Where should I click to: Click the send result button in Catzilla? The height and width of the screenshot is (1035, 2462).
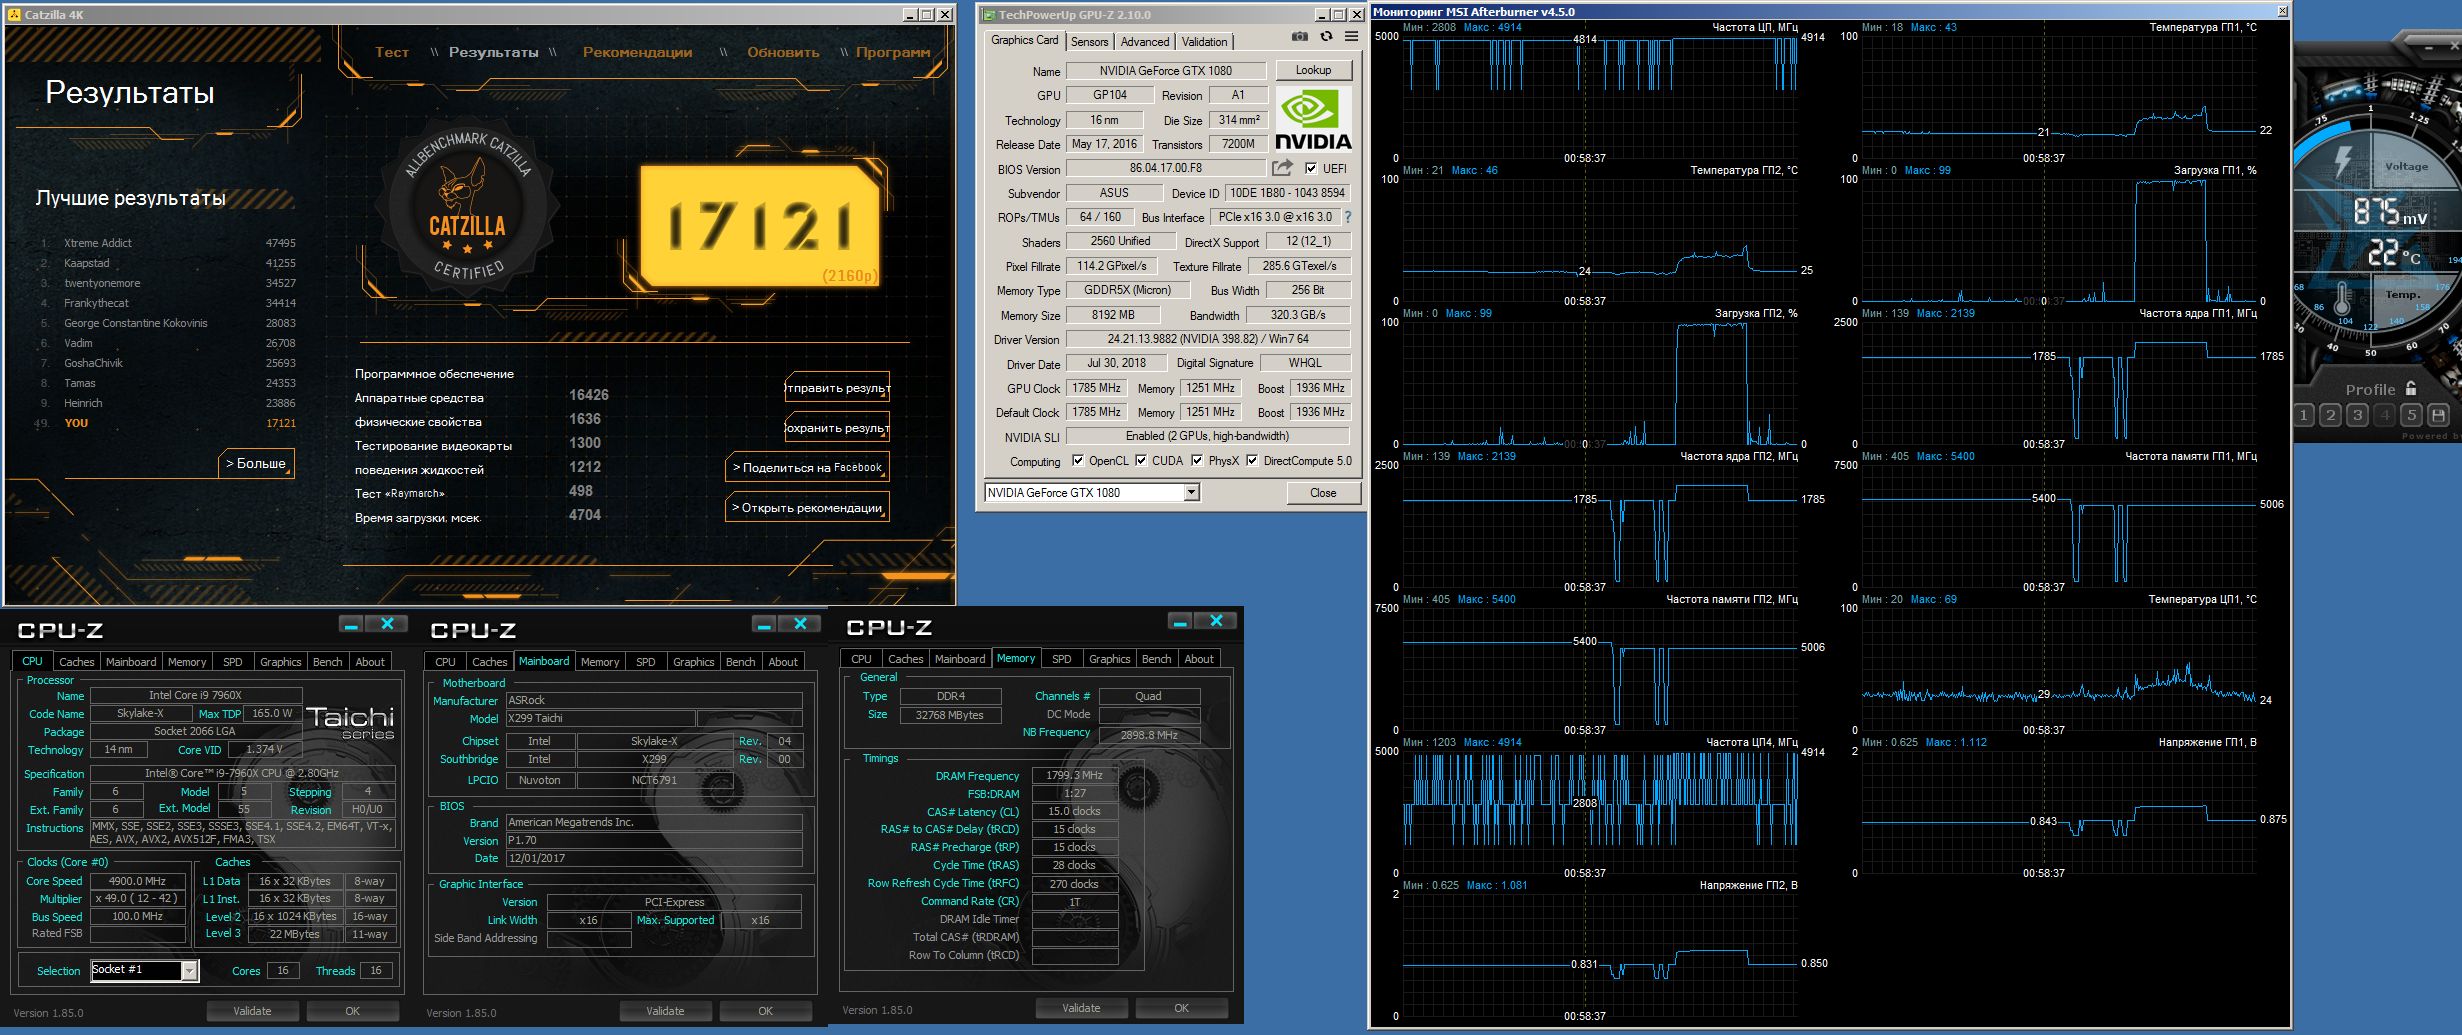[837, 388]
